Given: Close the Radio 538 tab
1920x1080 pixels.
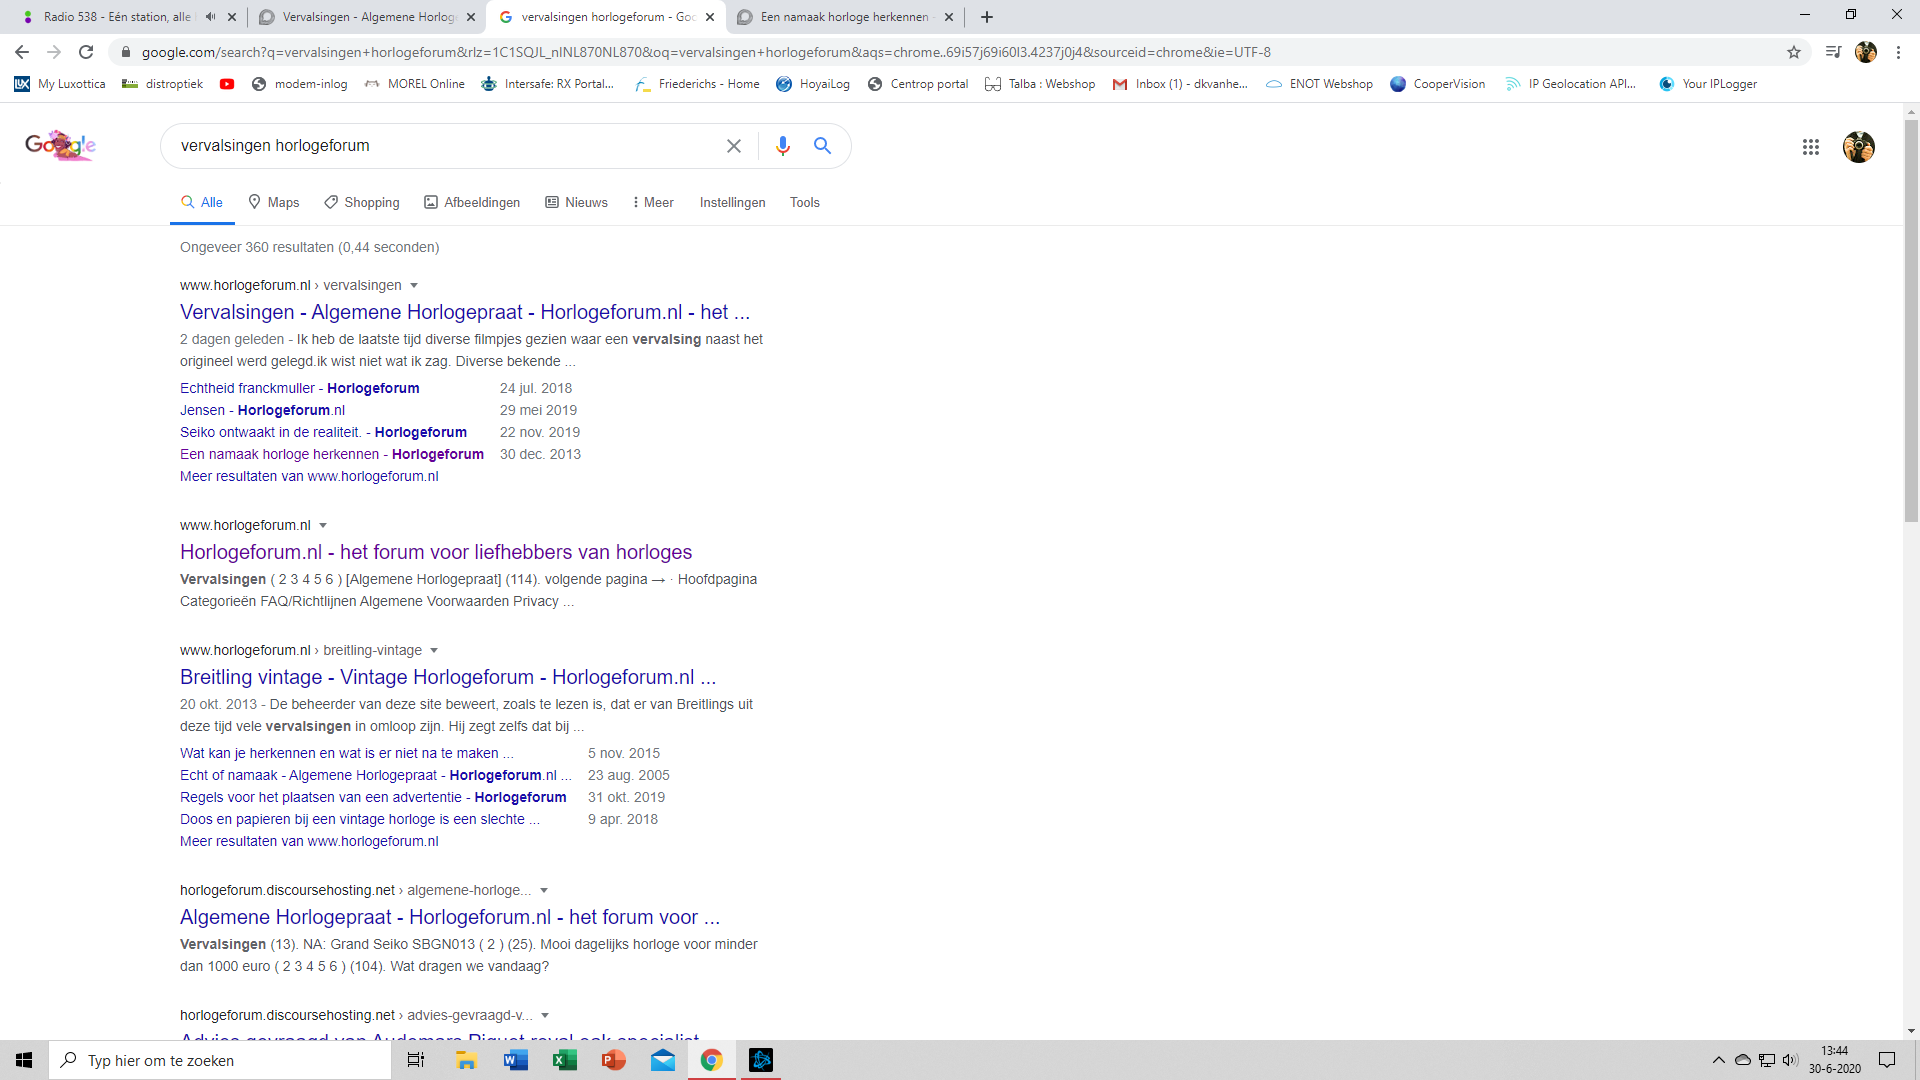Looking at the screenshot, I should coord(232,17).
